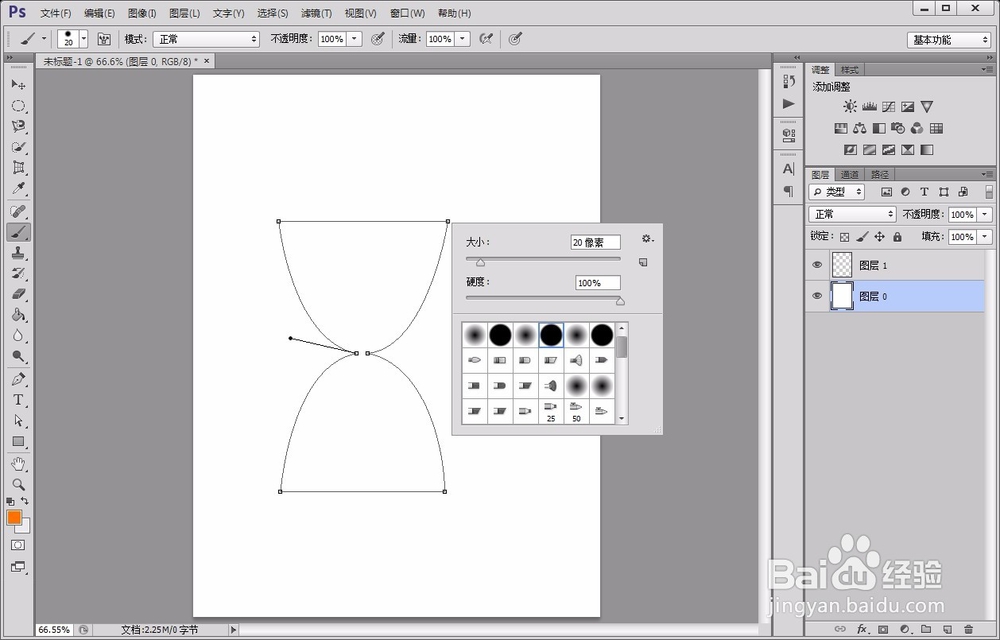The height and width of the screenshot is (640, 1000).
Task: Select the Clone Stamp tool
Action: pos(18,253)
